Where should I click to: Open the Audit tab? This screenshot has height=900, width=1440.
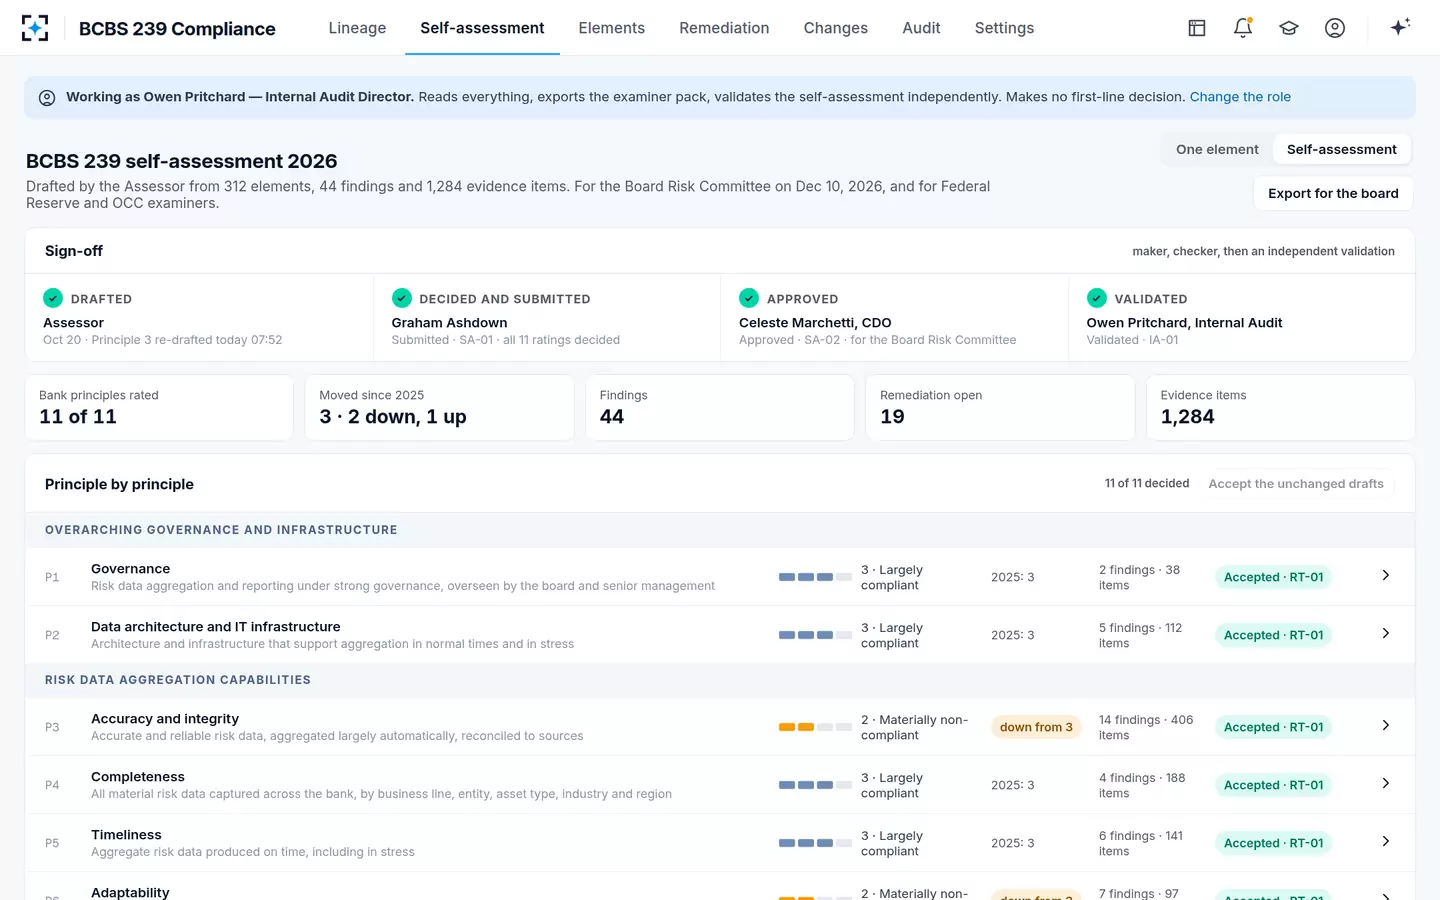(x=921, y=28)
